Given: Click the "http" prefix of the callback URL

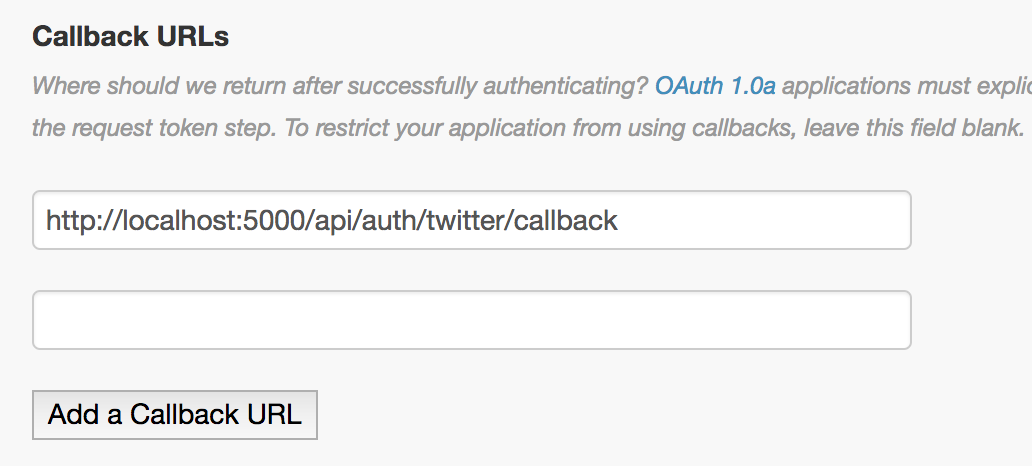Looking at the screenshot, I should (68, 220).
